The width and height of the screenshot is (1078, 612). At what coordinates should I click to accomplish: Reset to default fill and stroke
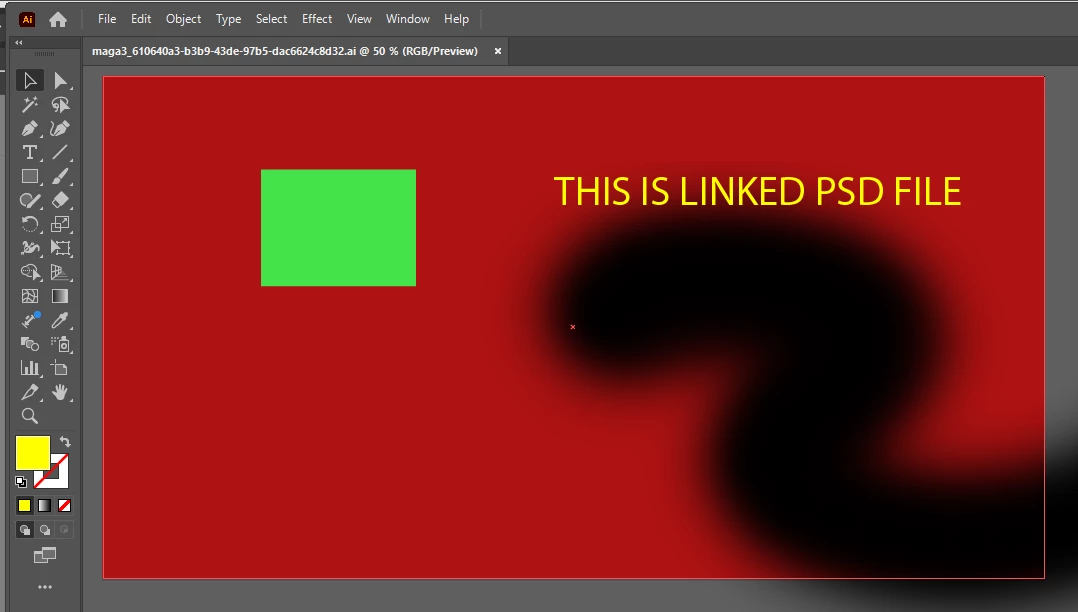click(21, 482)
